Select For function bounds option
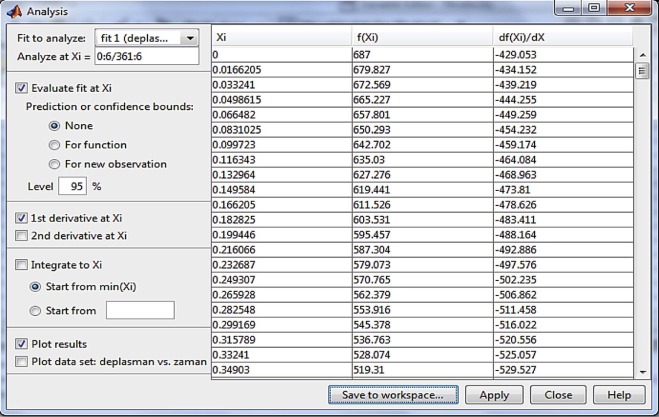659x417 pixels. 54,145
